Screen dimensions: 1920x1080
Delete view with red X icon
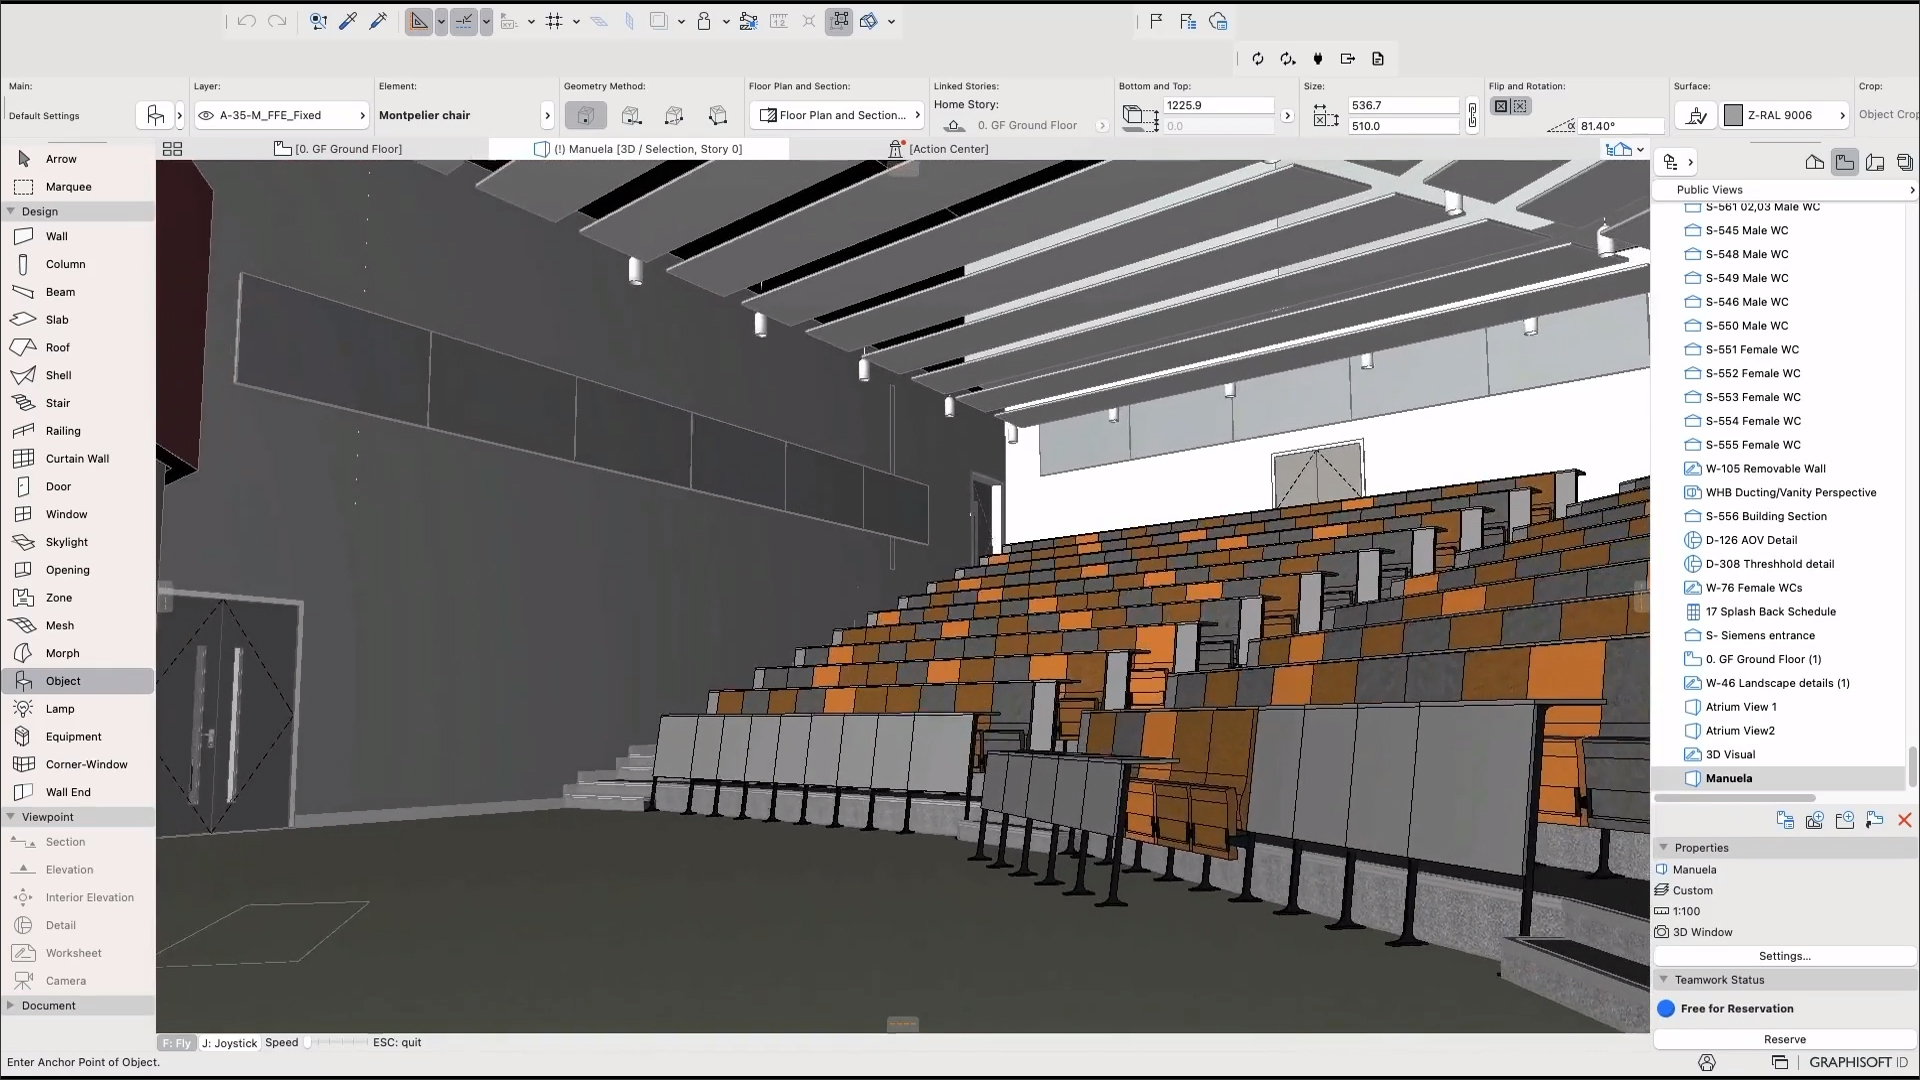click(x=1904, y=820)
